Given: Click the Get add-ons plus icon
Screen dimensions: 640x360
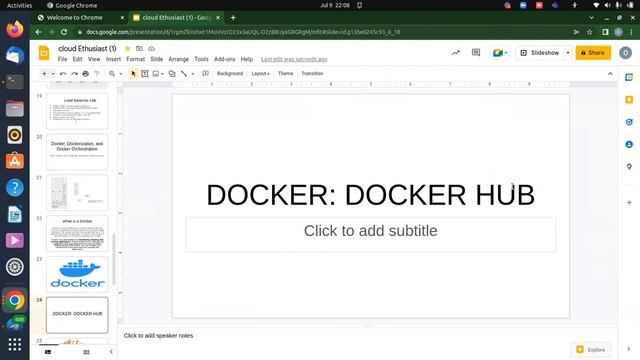Looking at the screenshot, I should (629, 202).
